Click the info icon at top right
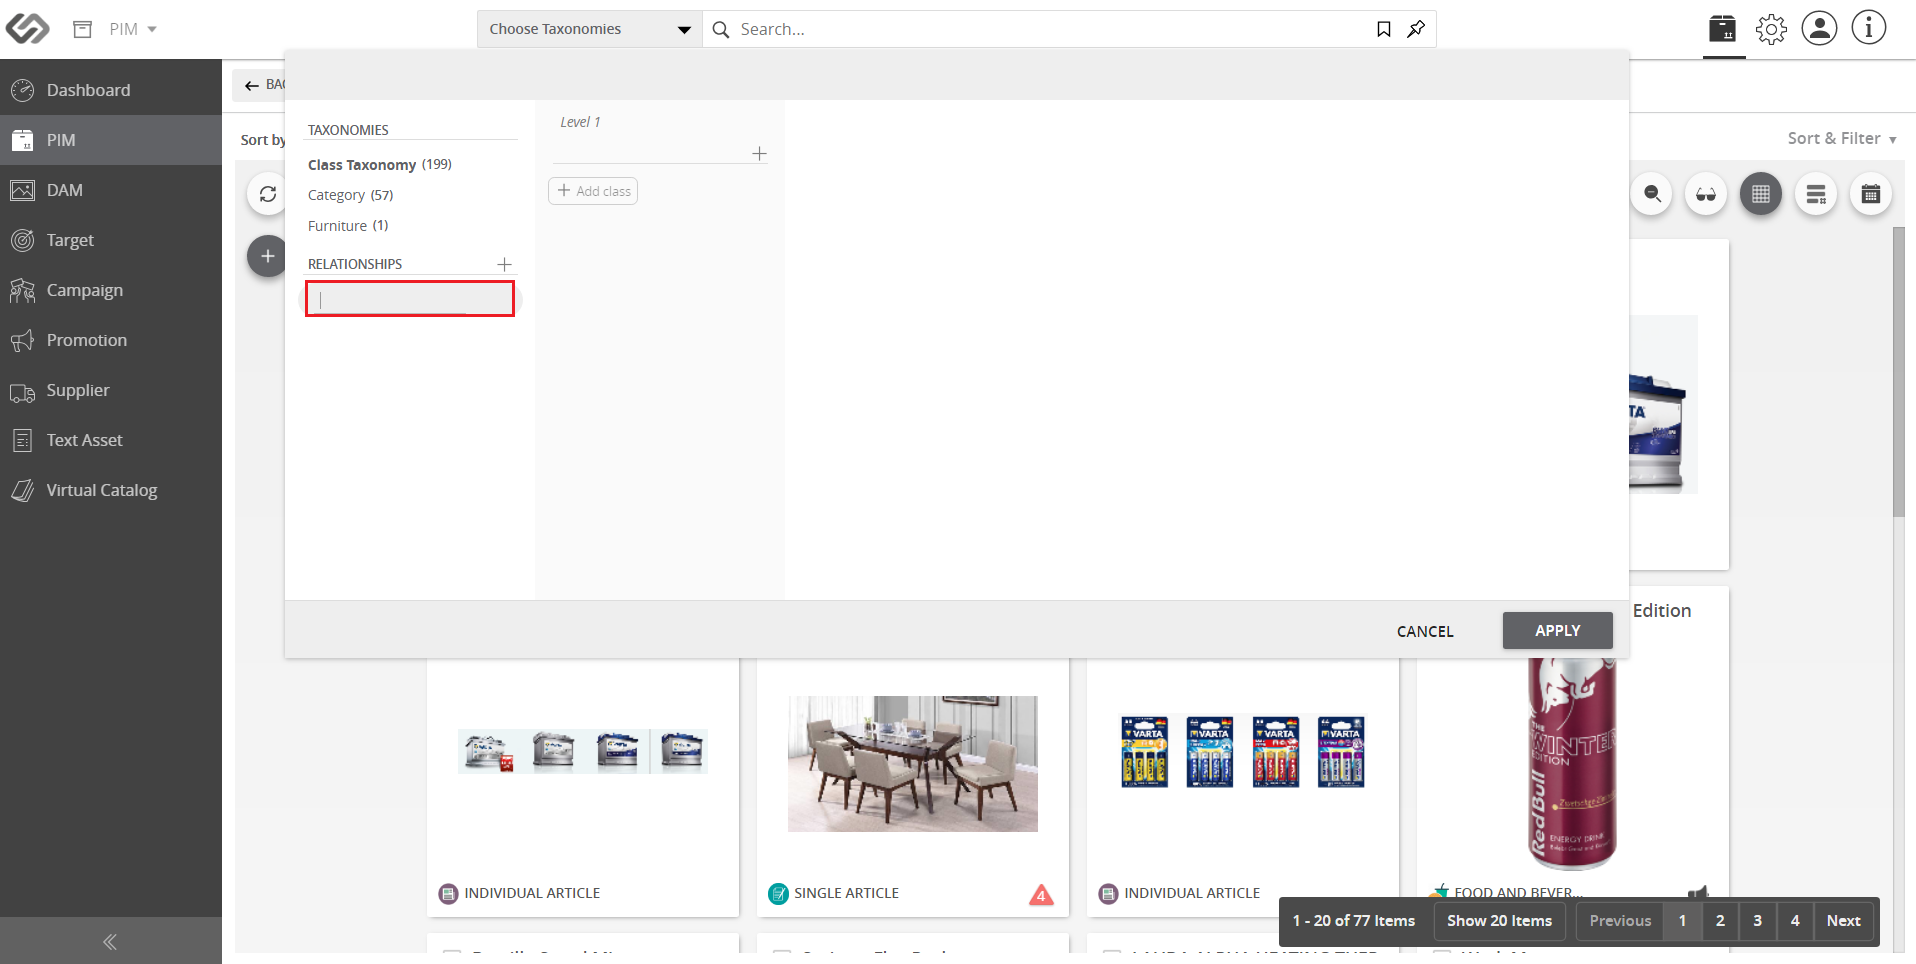Image resolution: width=1916 pixels, height=964 pixels. (x=1868, y=28)
